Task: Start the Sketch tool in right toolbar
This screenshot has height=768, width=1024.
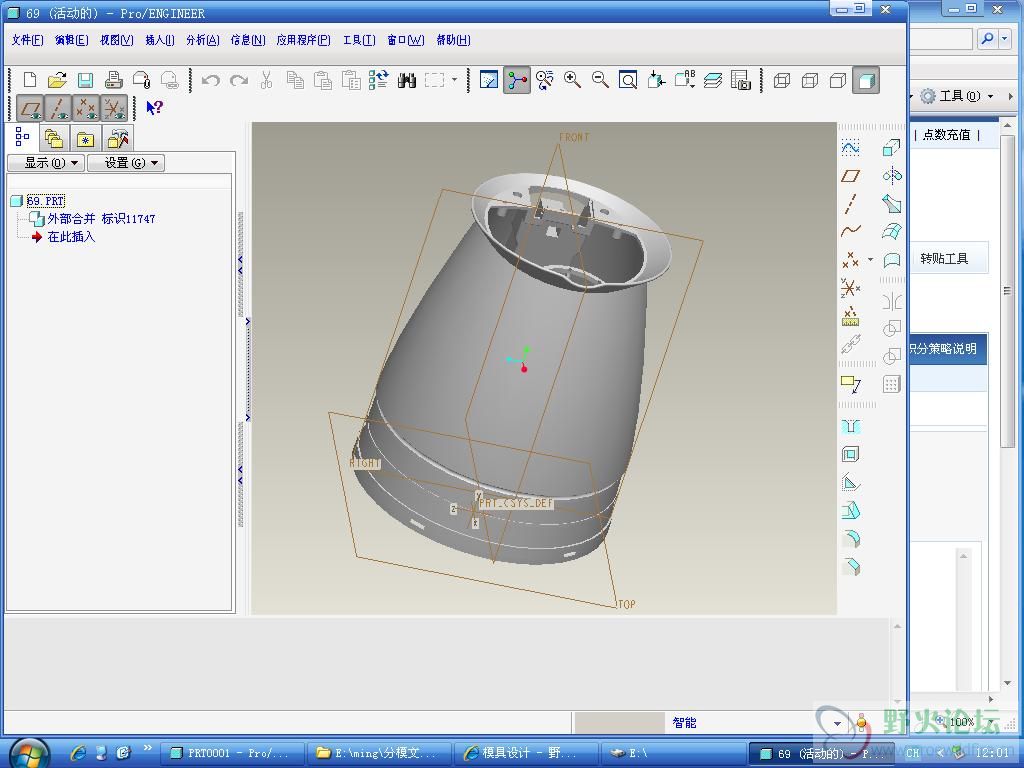Action: coord(850,148)
